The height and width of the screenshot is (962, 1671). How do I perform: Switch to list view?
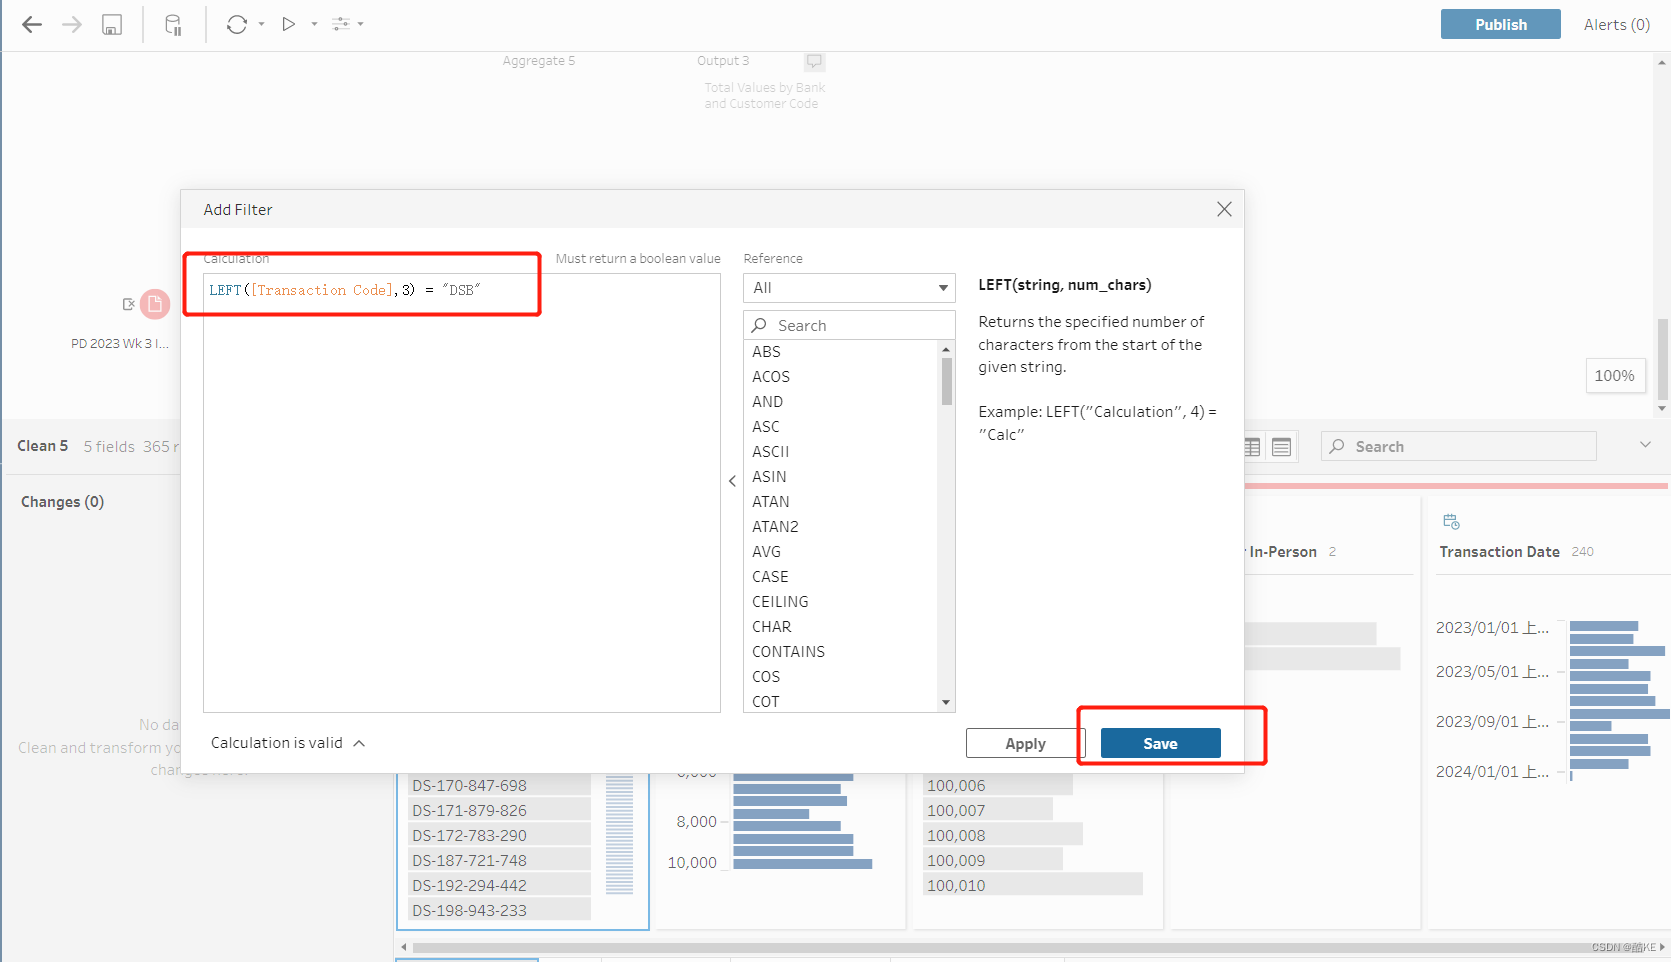click(x=1281, y=446)
